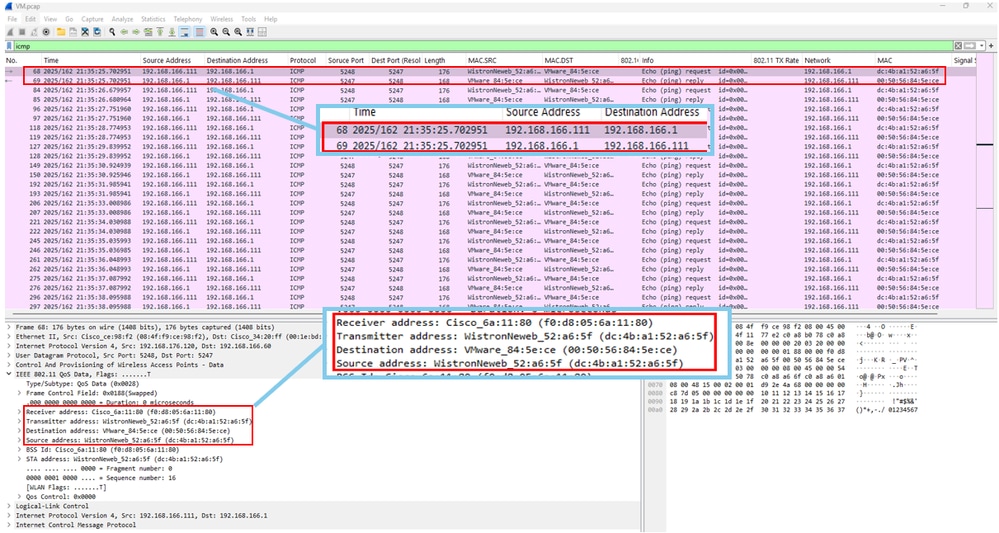999x533 pixels.
Task: Click the Restart capture icon
Action: point(34,32)
